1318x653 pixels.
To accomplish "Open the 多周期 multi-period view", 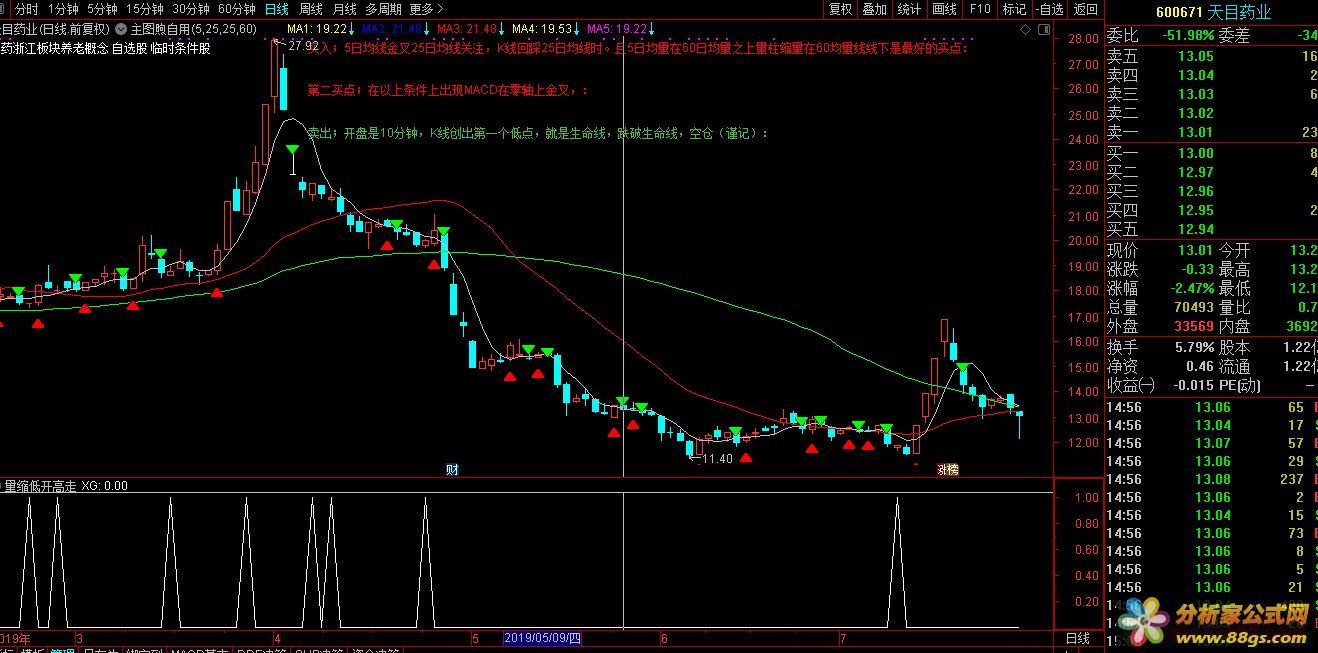I will (383, 9).
